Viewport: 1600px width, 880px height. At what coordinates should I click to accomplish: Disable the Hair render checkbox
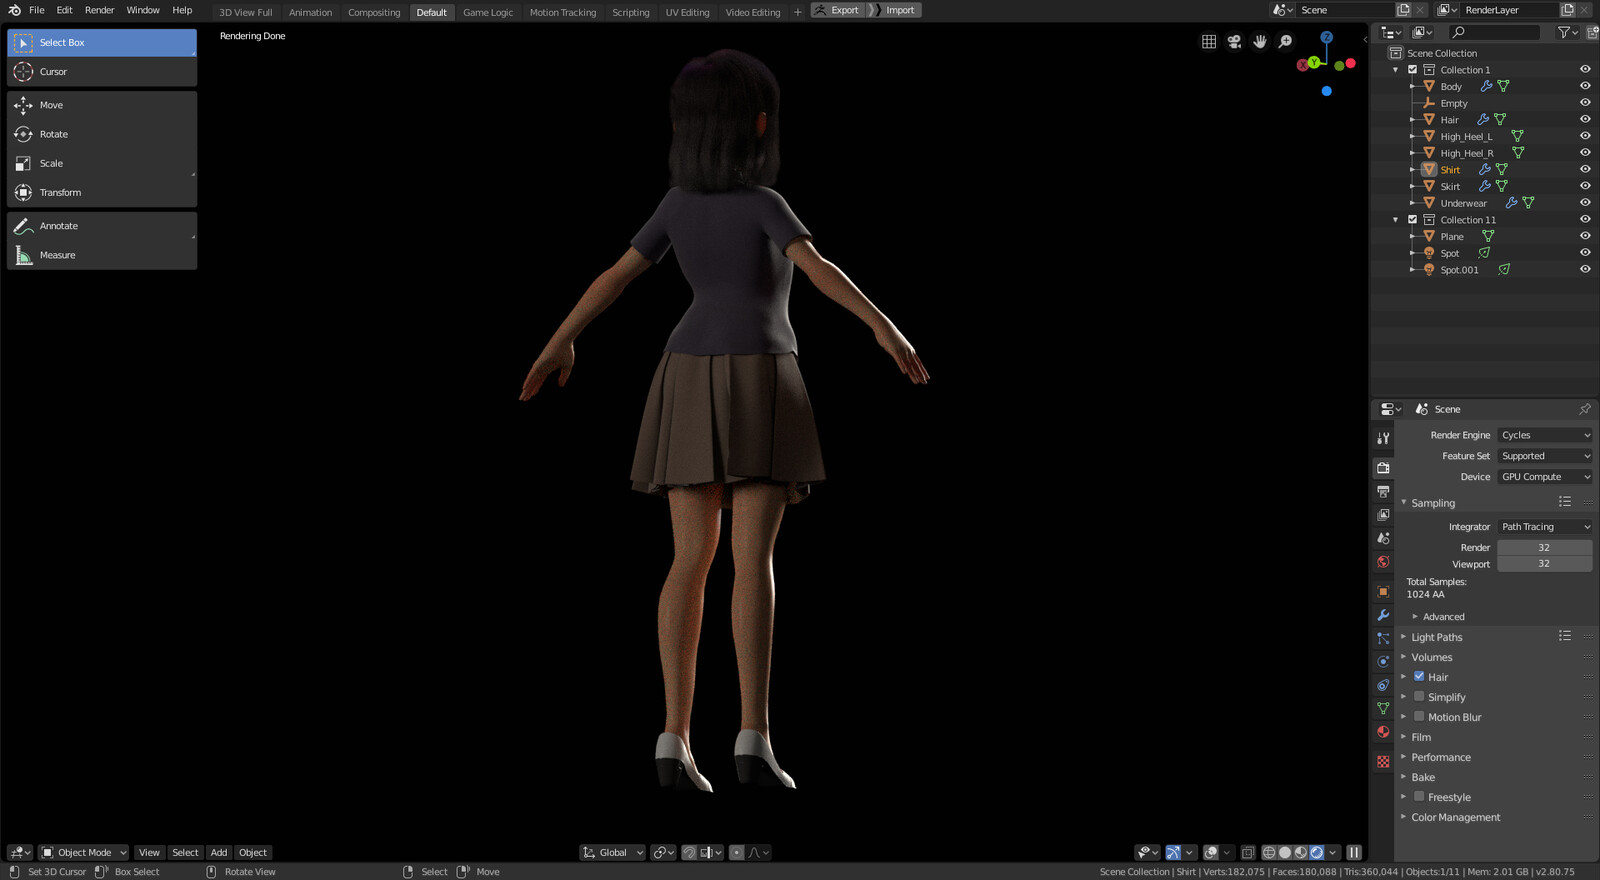click(1419, 677)
